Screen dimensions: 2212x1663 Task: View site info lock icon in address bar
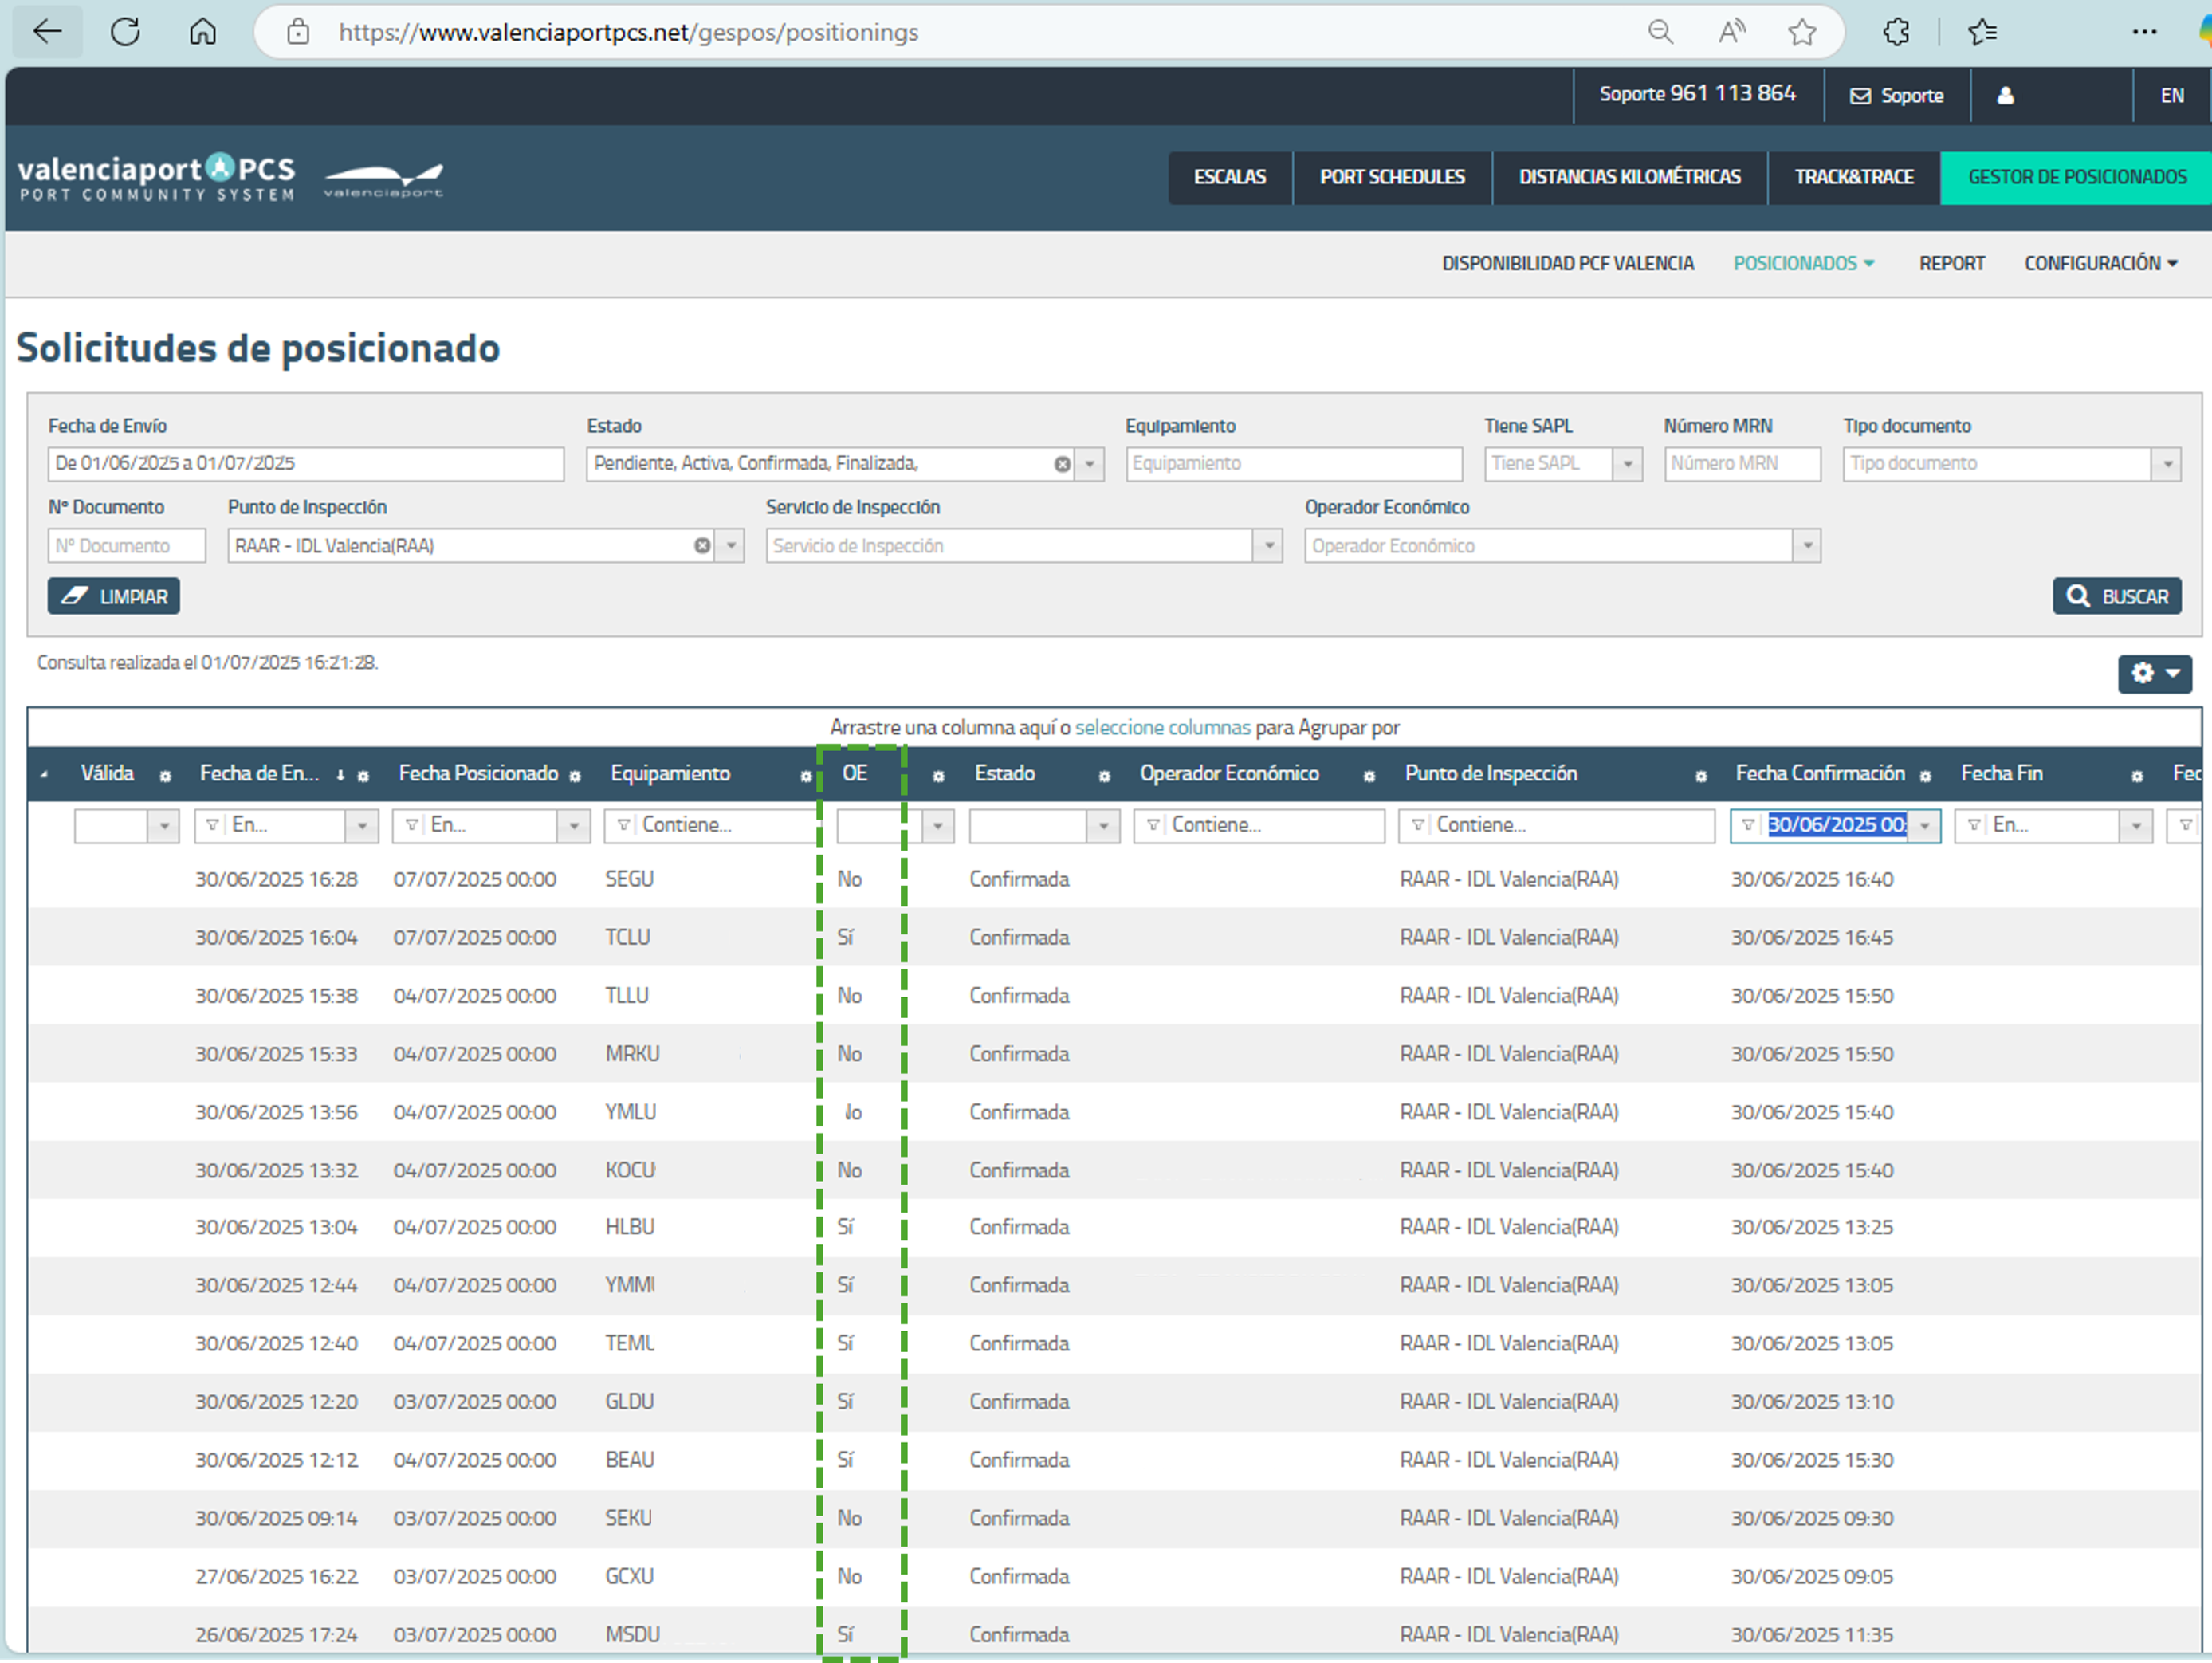pos(298,32)
